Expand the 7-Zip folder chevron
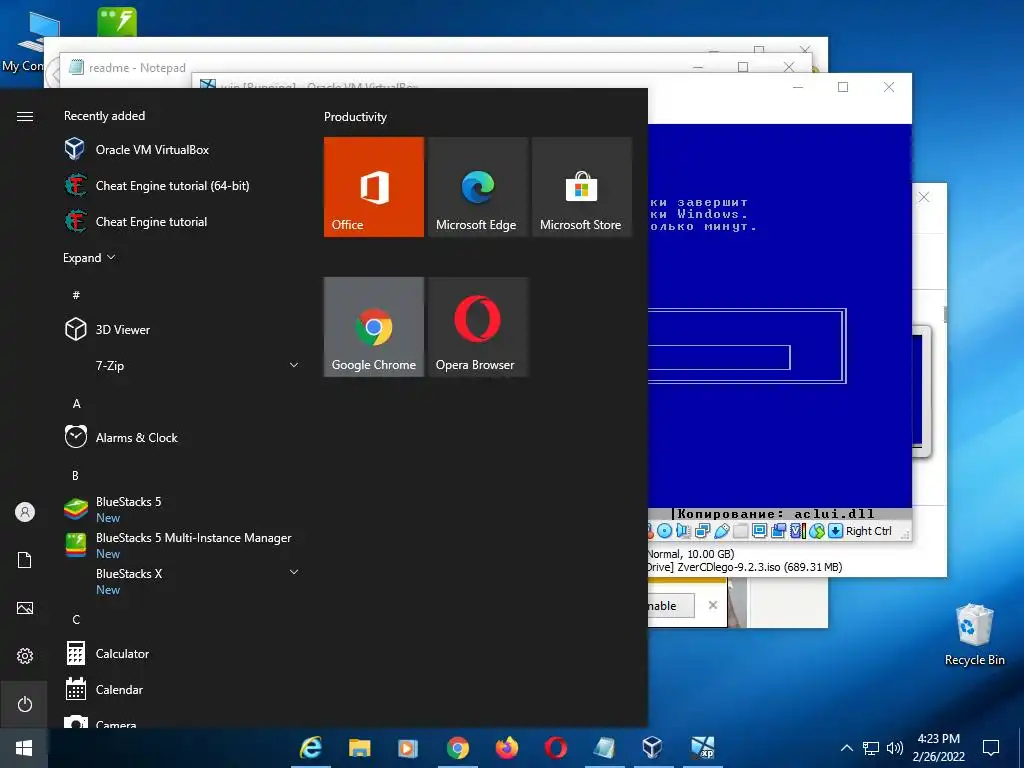Image resolution: width=1024 pixels, height=768 pixels. [x=294, y=365]
